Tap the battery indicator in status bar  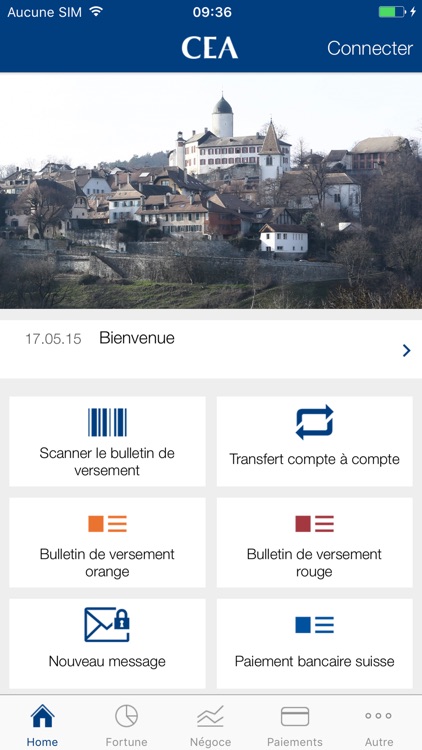(392, 12)
